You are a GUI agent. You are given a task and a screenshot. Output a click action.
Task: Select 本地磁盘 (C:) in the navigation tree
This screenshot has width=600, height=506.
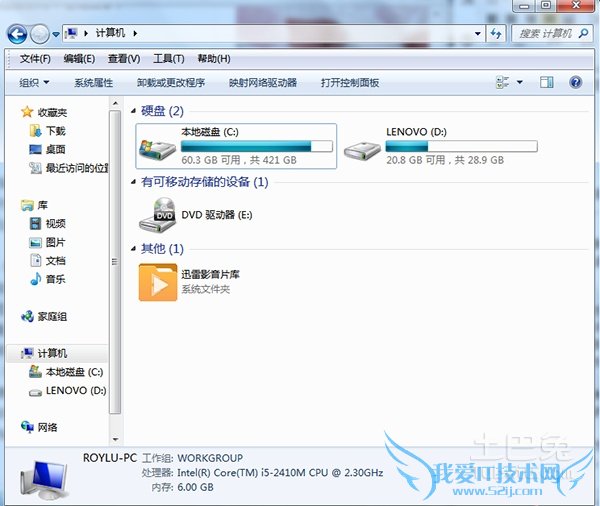pos(66,372)
